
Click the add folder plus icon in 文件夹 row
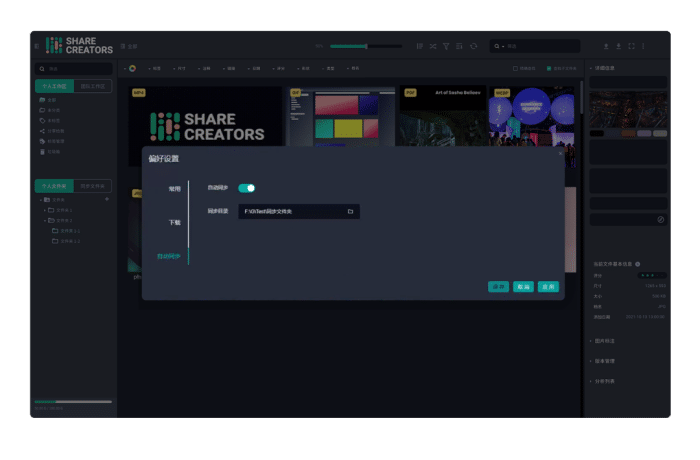(x=107, y=199)
